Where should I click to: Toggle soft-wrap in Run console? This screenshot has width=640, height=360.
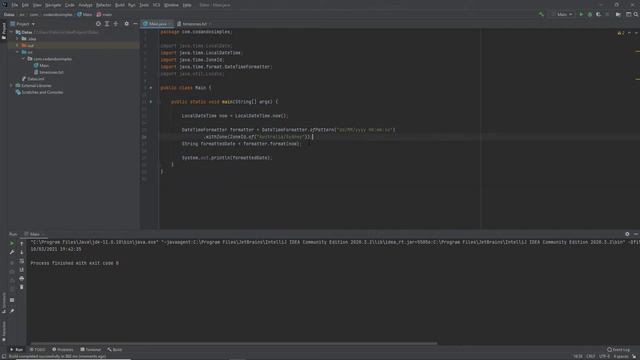[x=22, y=261]
